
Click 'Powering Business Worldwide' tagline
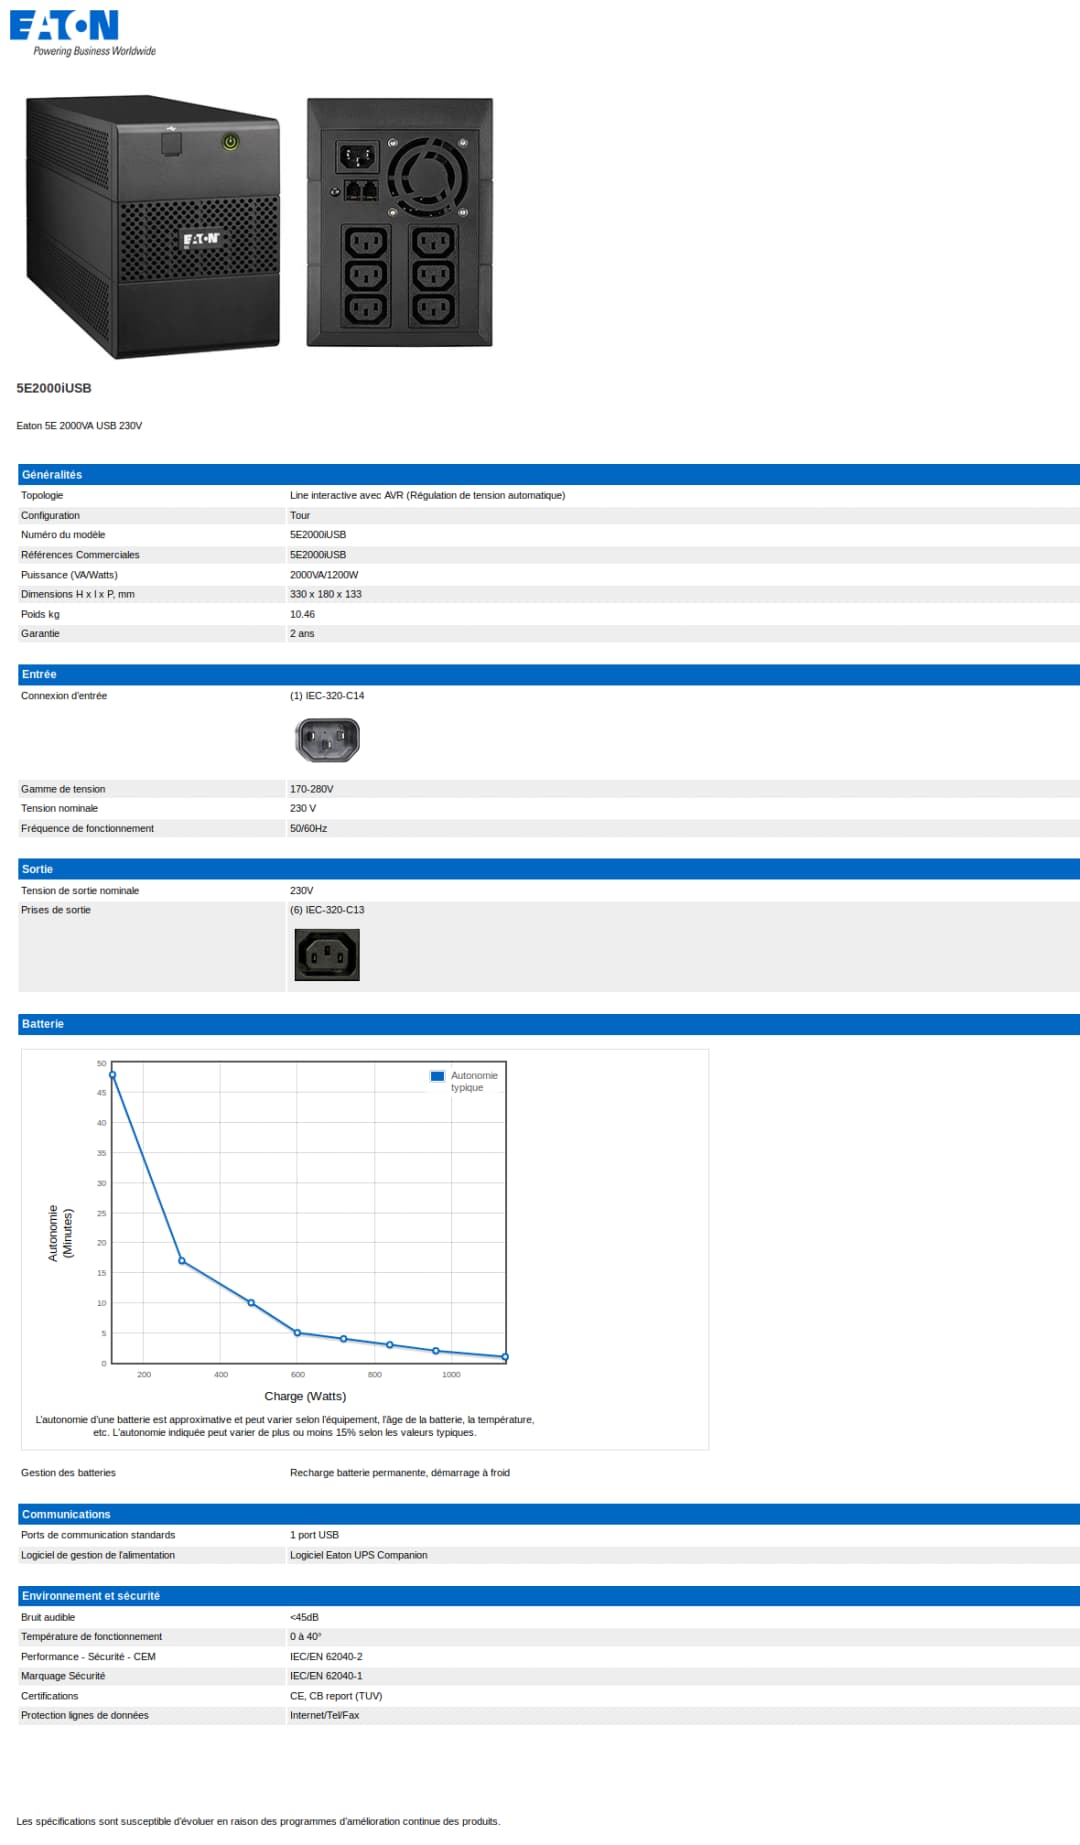tap(94, 51)
